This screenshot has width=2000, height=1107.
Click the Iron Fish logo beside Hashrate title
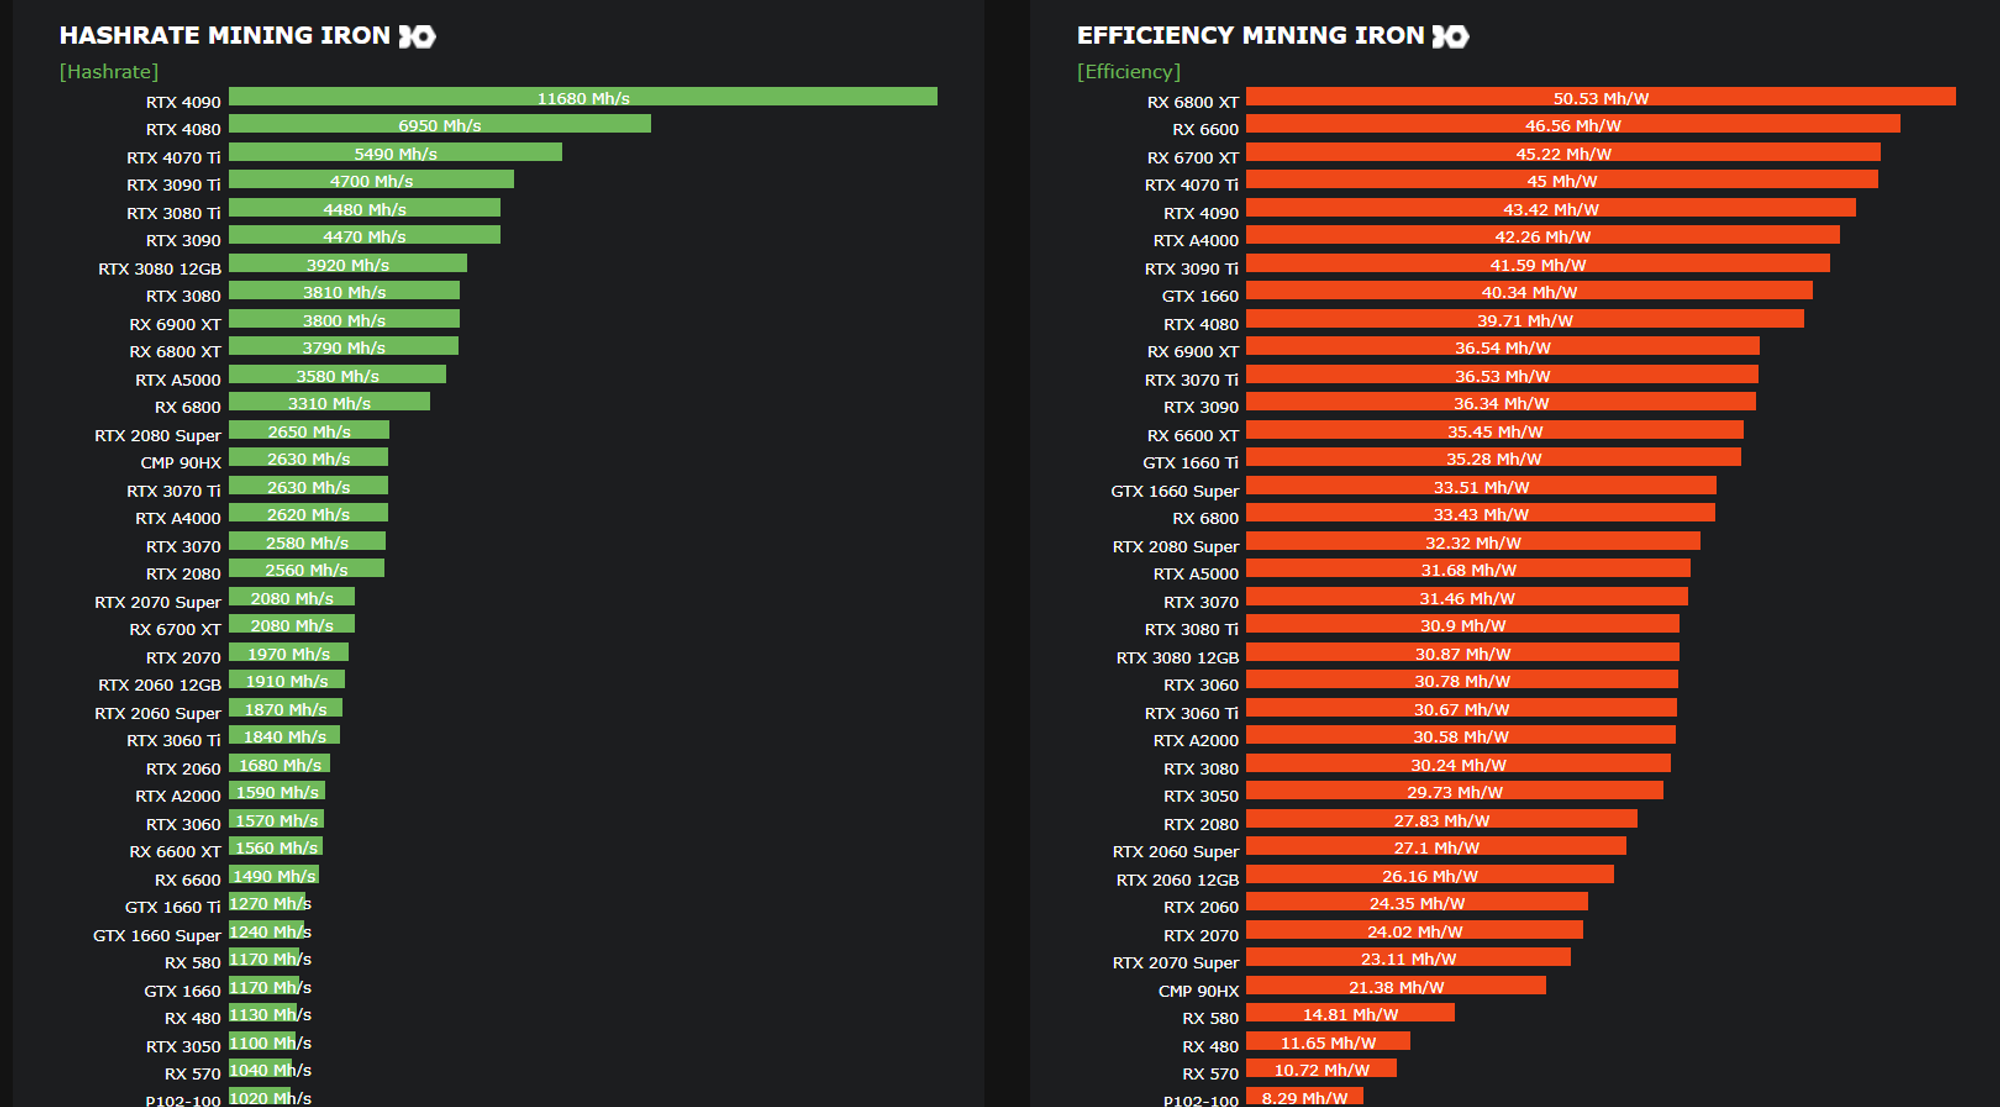[417, 37]
